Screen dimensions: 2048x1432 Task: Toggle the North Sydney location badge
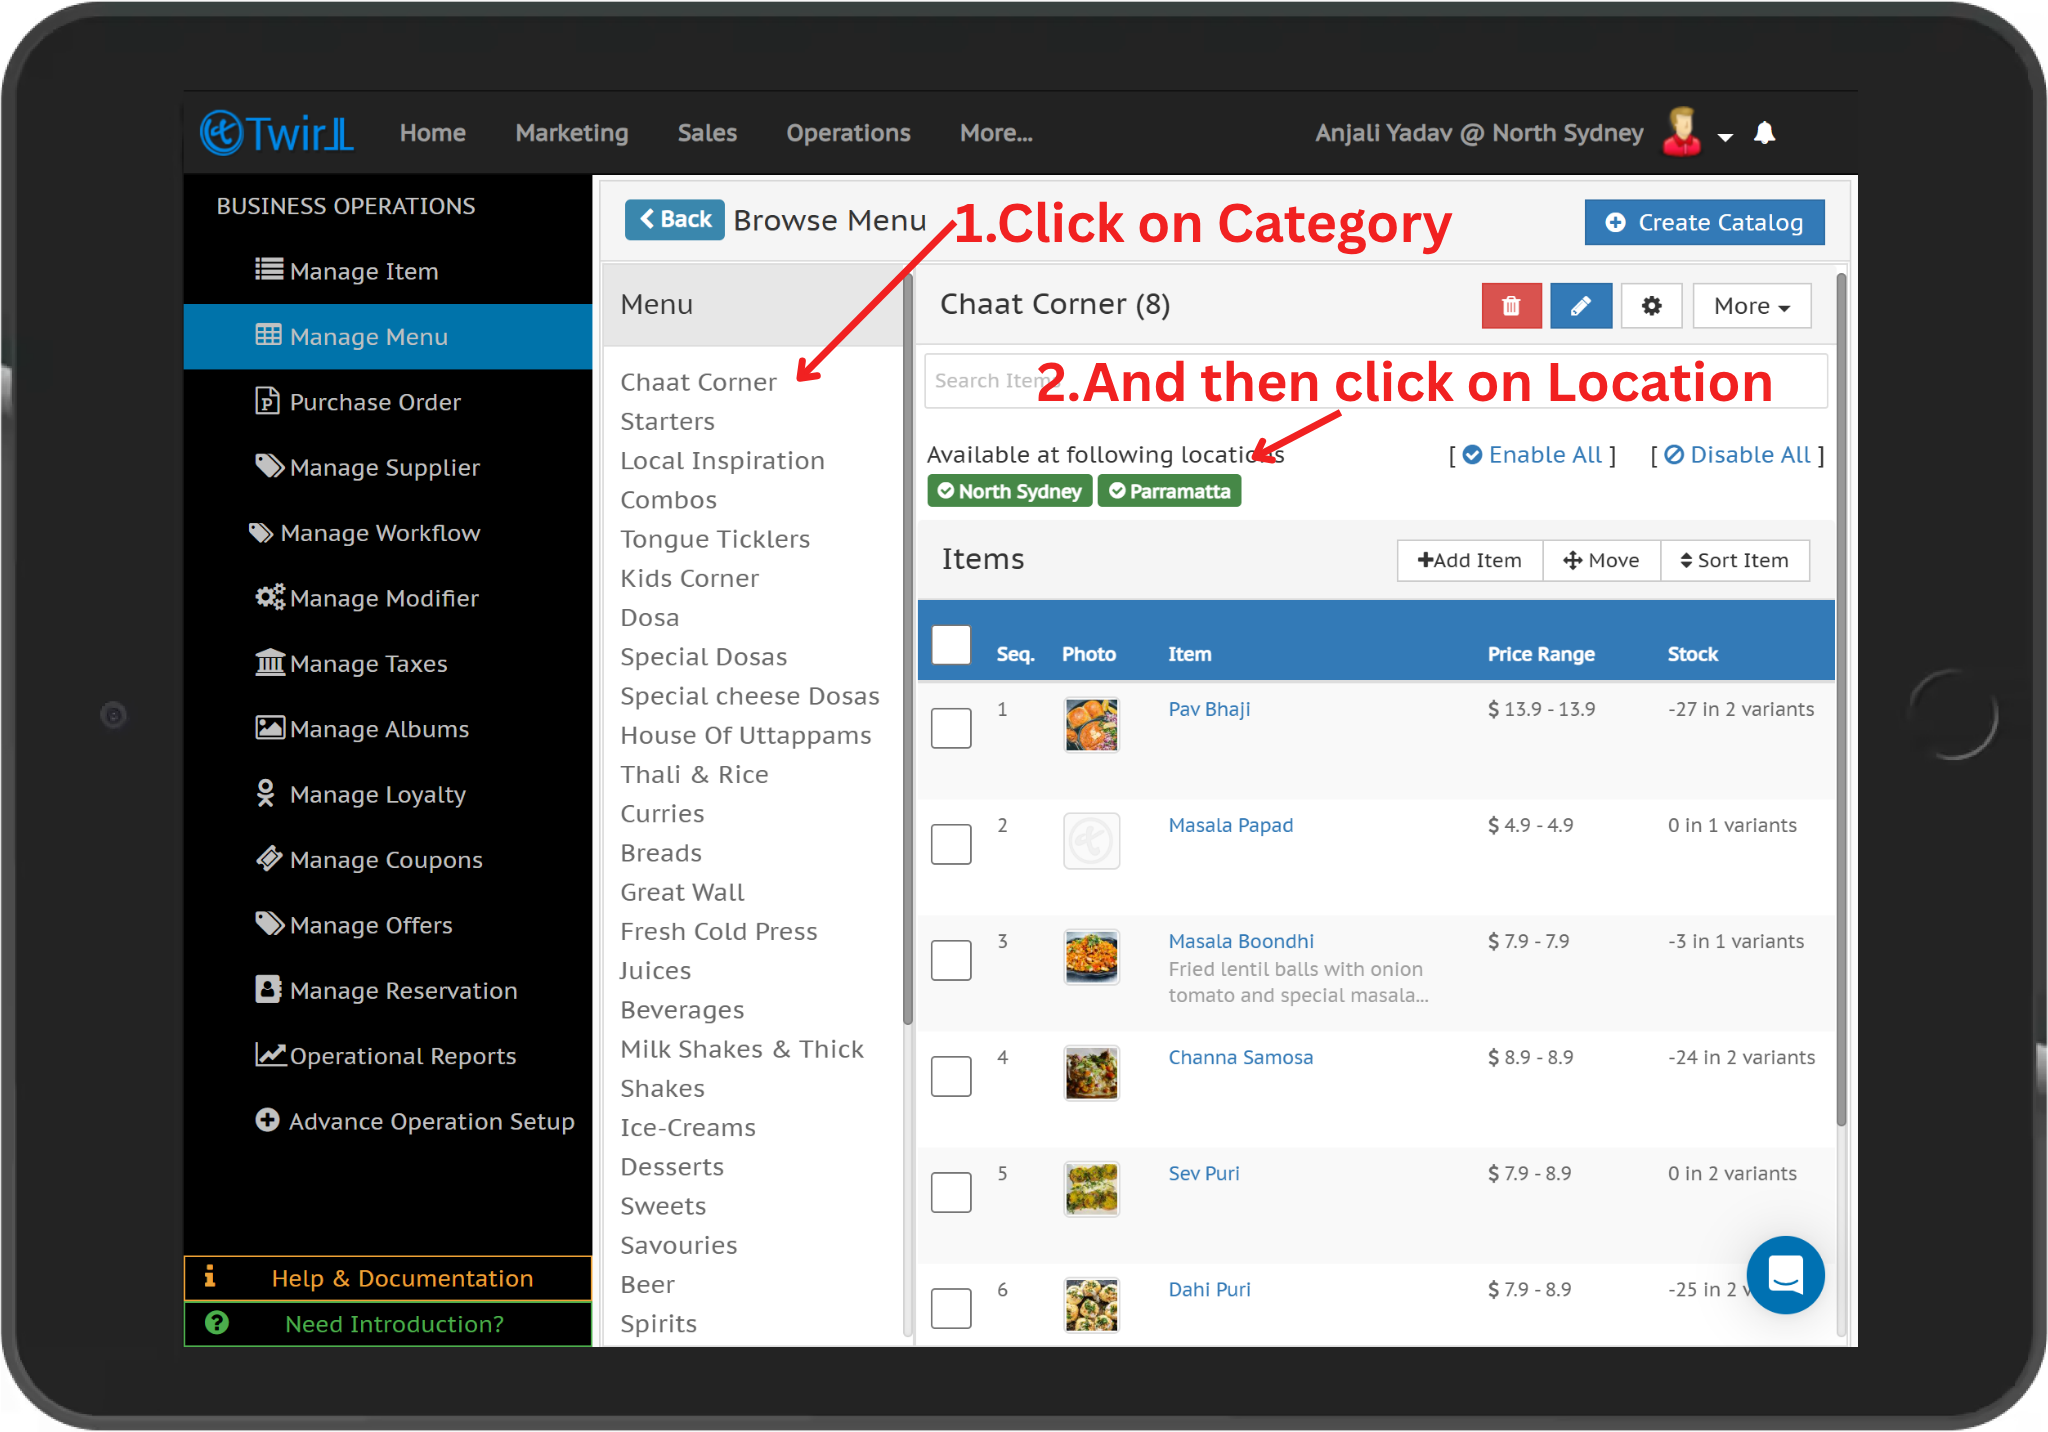(x=1010, y=491)
